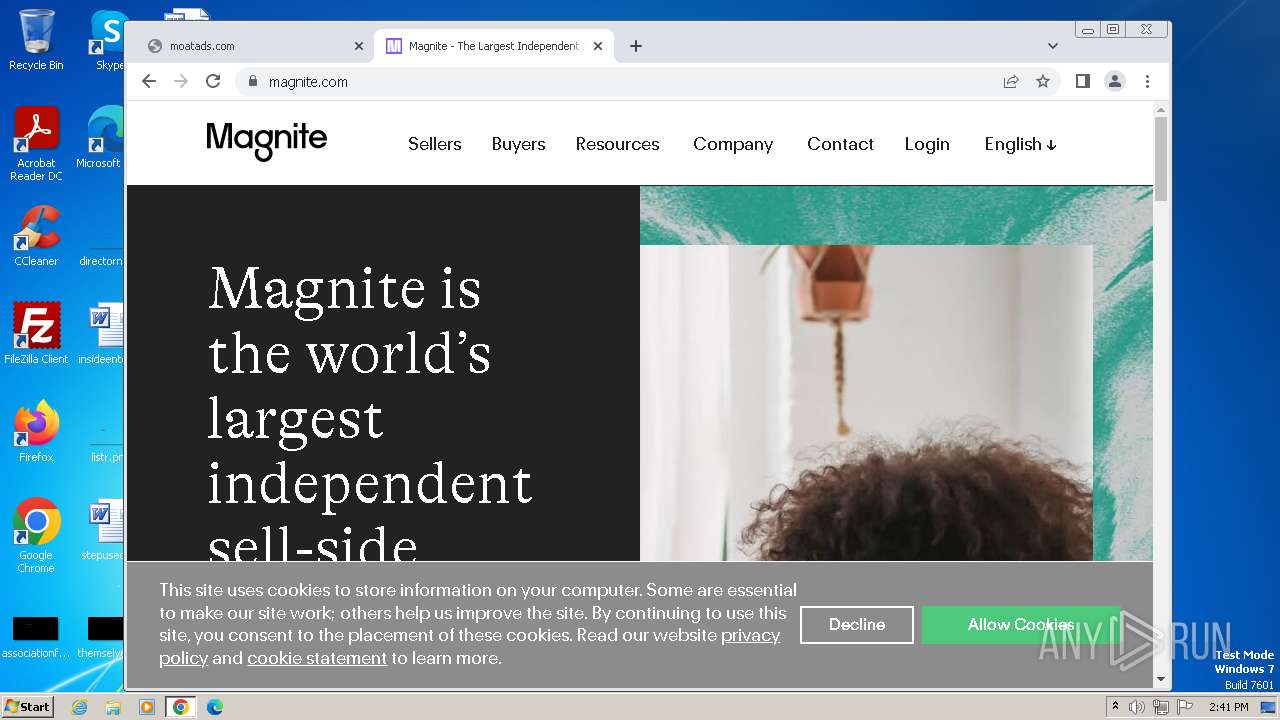Open the cookie statement link
Viewport: 1280px width, 720px height.
[x=317, y=658]
